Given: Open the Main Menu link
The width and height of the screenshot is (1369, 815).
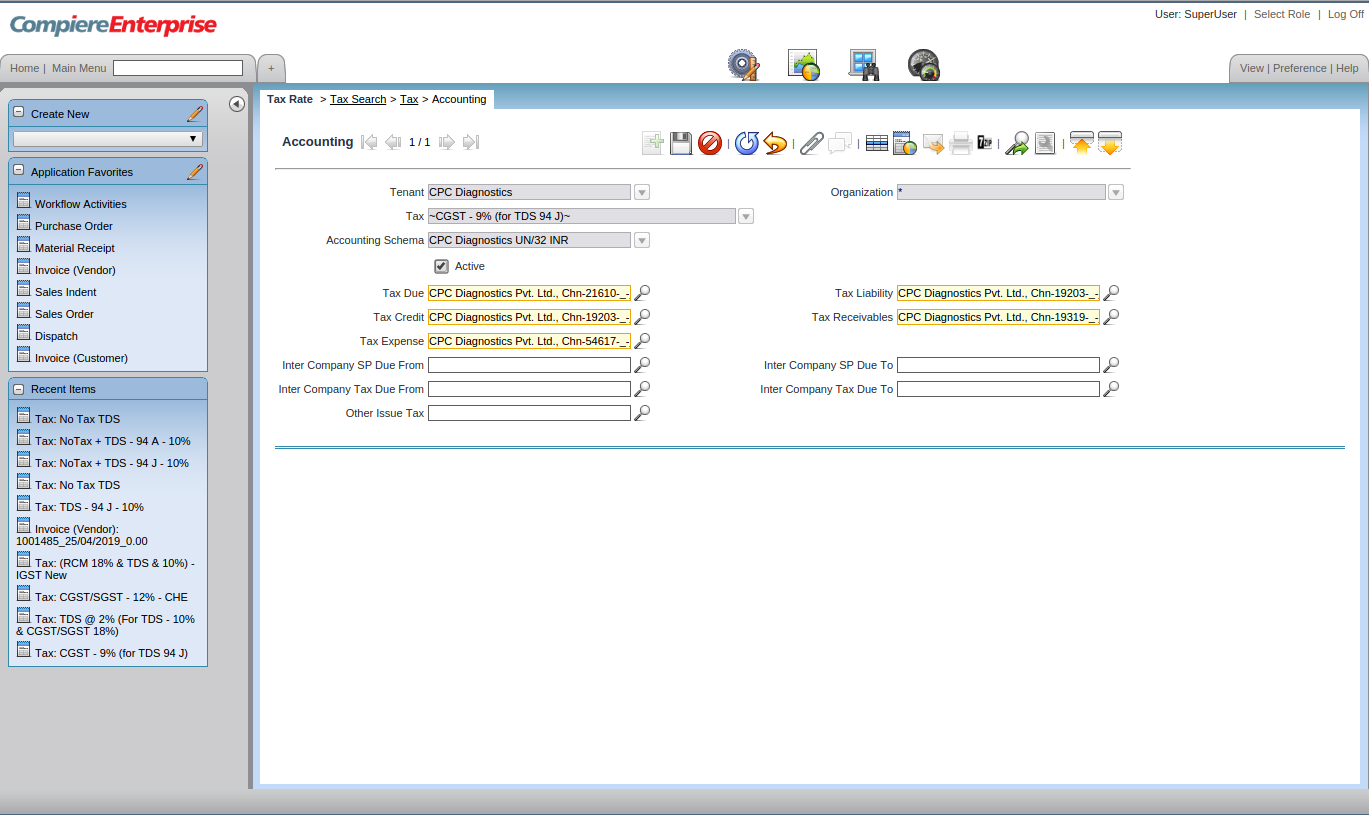Looking at the screenshot, I should pyautogui.click(x=79, y=68).
